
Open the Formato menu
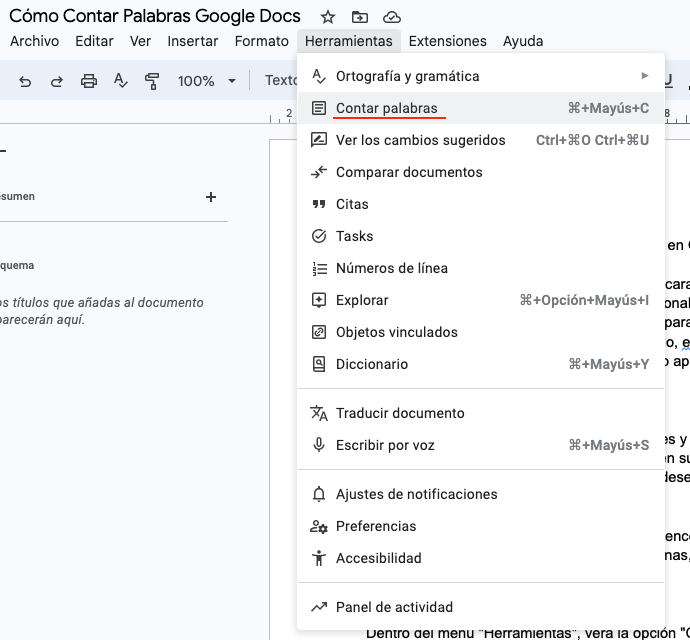pyautogui.click(x=261, y=41)
